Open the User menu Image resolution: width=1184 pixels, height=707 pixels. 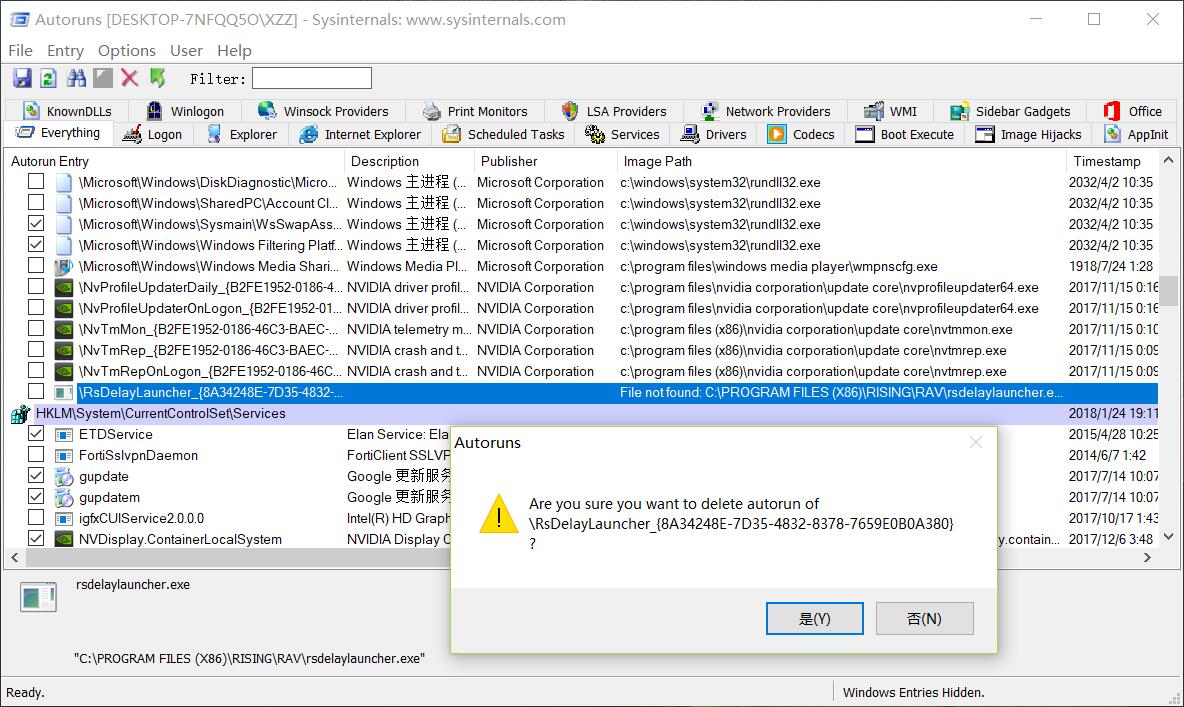tap(187, 51)
